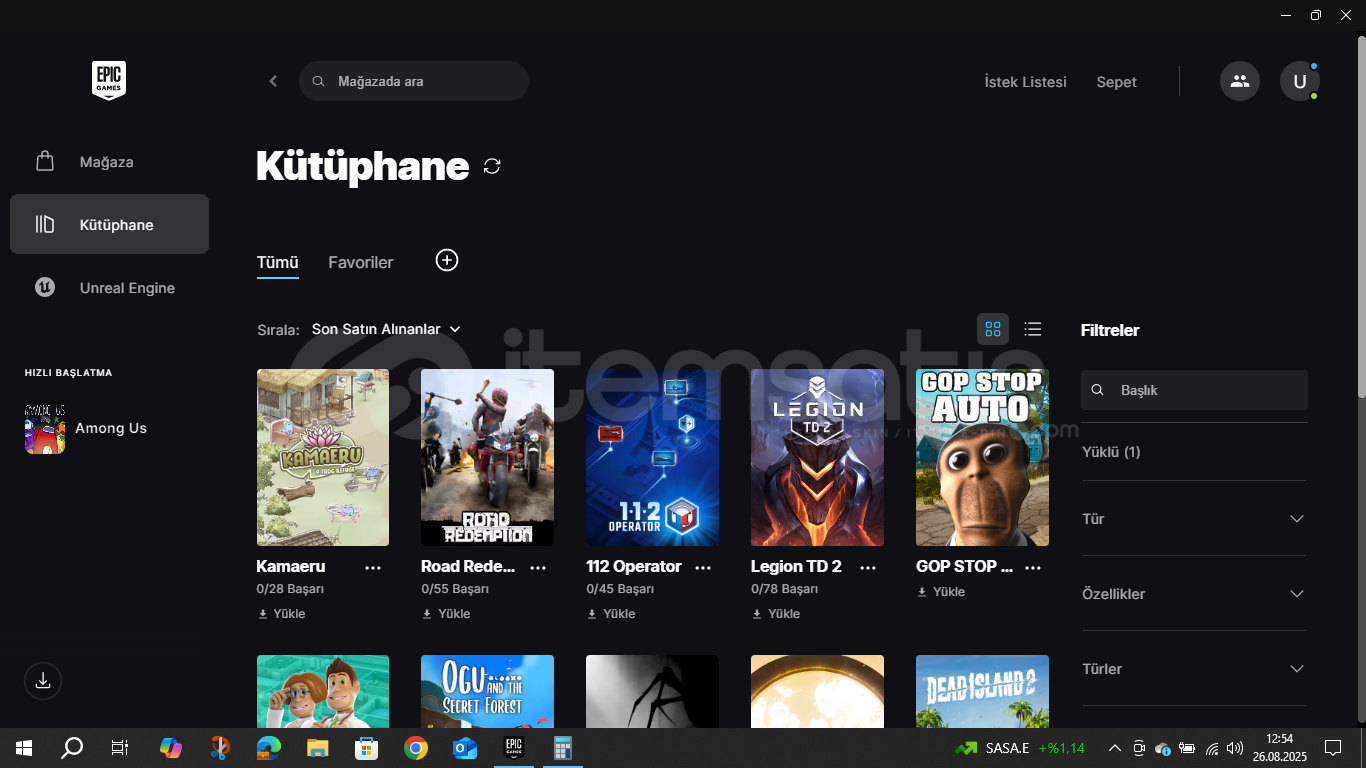Install Legion TD 2 with its Yükle button
The height and width of the screenshot is (768, 1366).
(776, 614)
